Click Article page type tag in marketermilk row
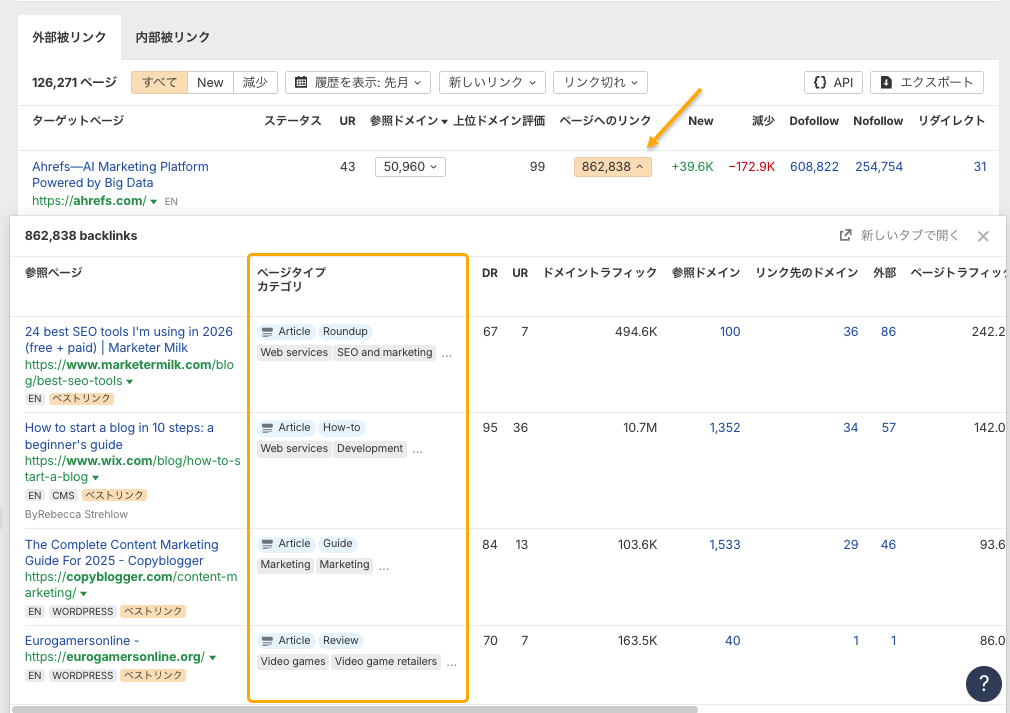 pyautogui.click(x=286, y=332)
